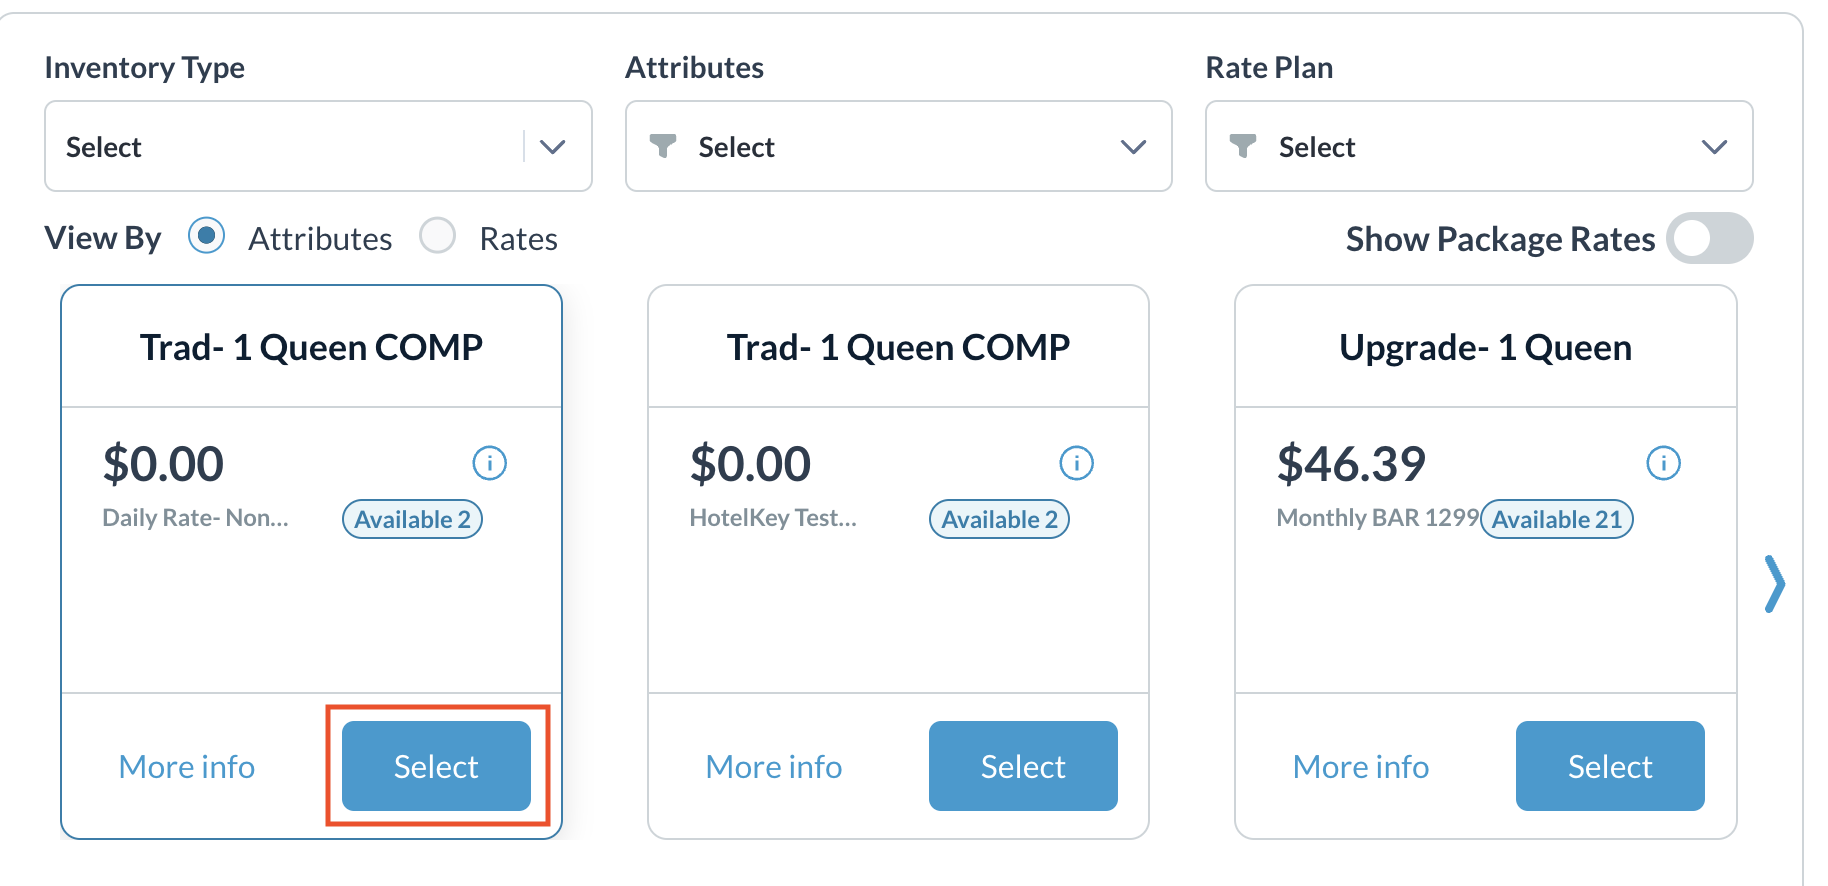1828x886 pixels.
Task: Click the right chevron arrow to see more rooms
Action: tap(1776, 583)
